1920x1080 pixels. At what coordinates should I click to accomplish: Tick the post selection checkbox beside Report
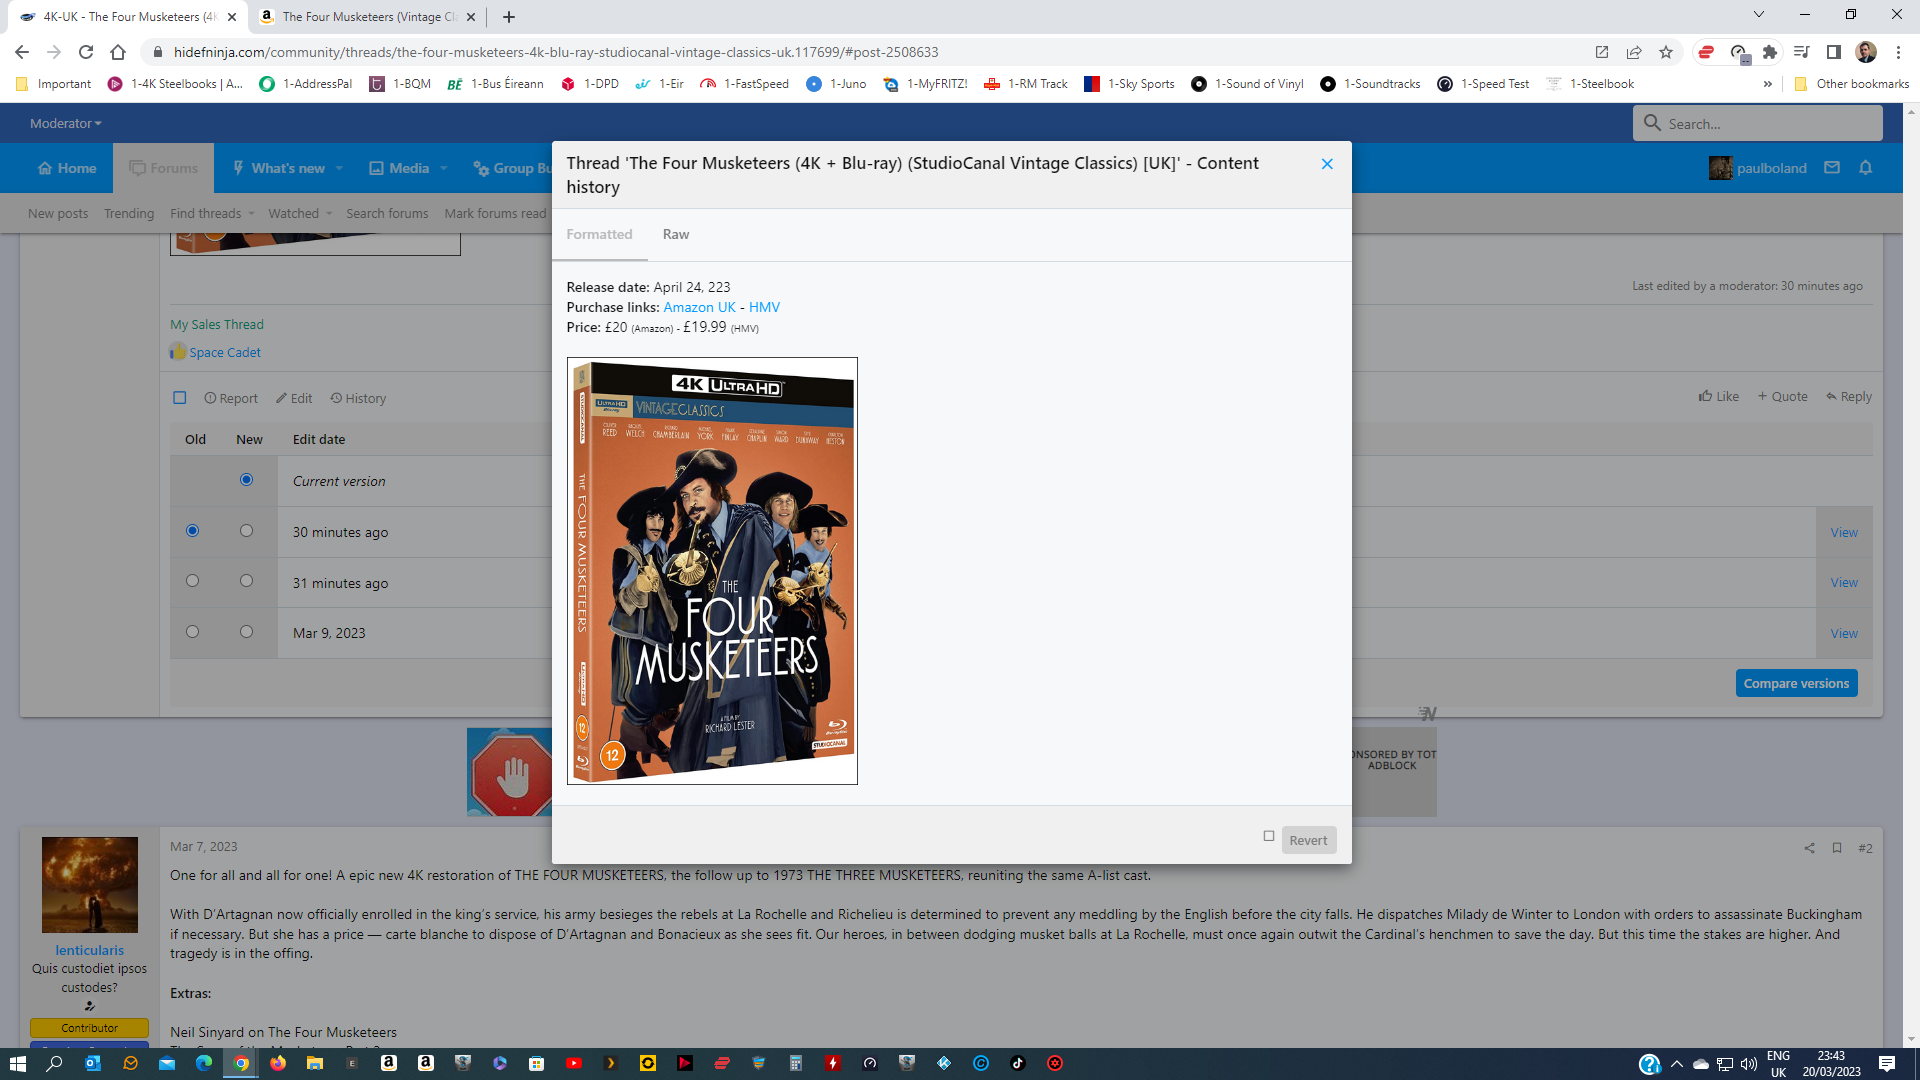click(180, 398)
